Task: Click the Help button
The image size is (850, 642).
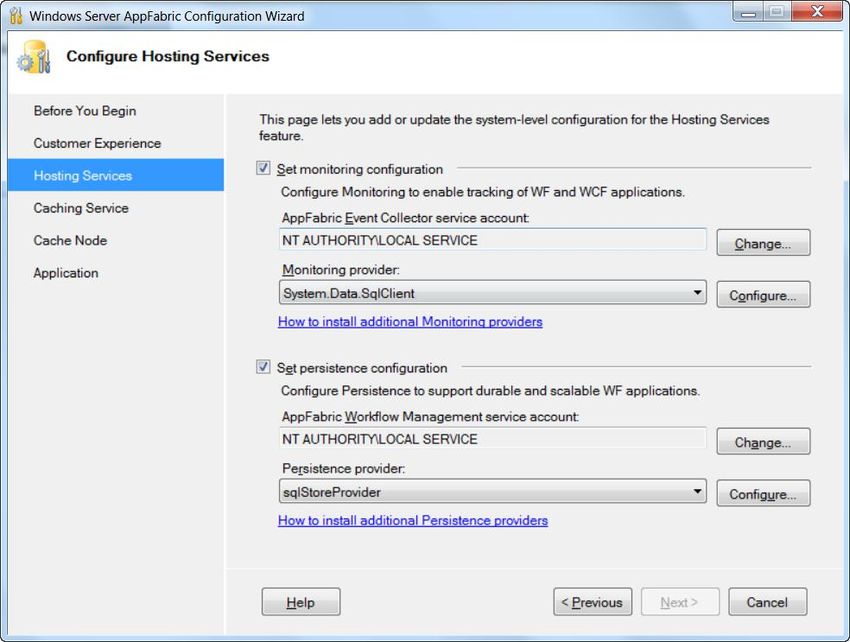Action: (301, 602)
